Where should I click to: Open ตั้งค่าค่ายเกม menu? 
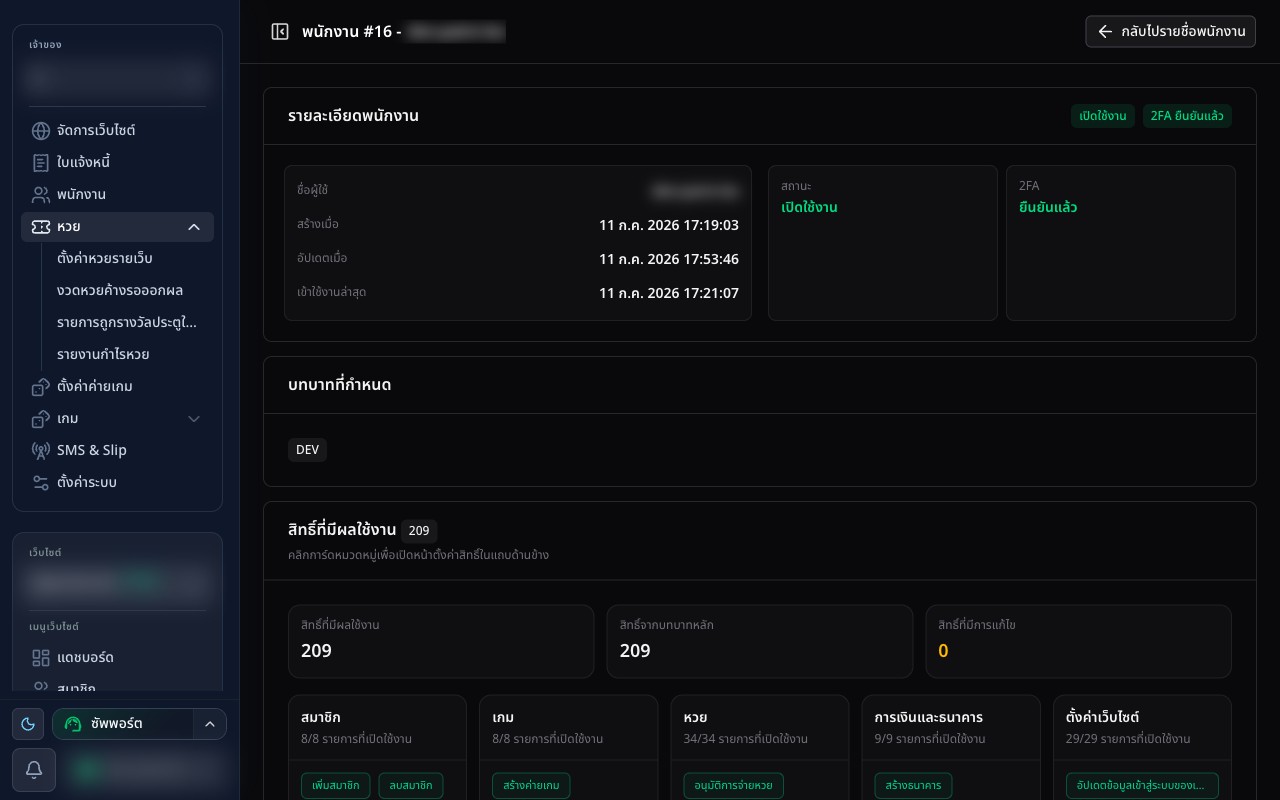[117, 386]
